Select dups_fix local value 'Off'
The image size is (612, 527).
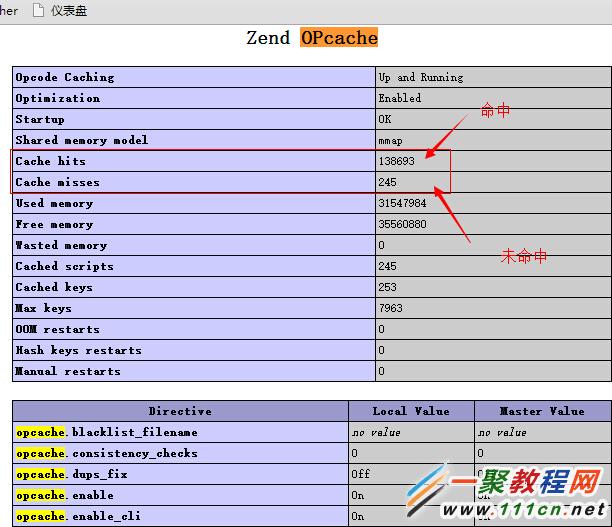[x=361, y=474]
